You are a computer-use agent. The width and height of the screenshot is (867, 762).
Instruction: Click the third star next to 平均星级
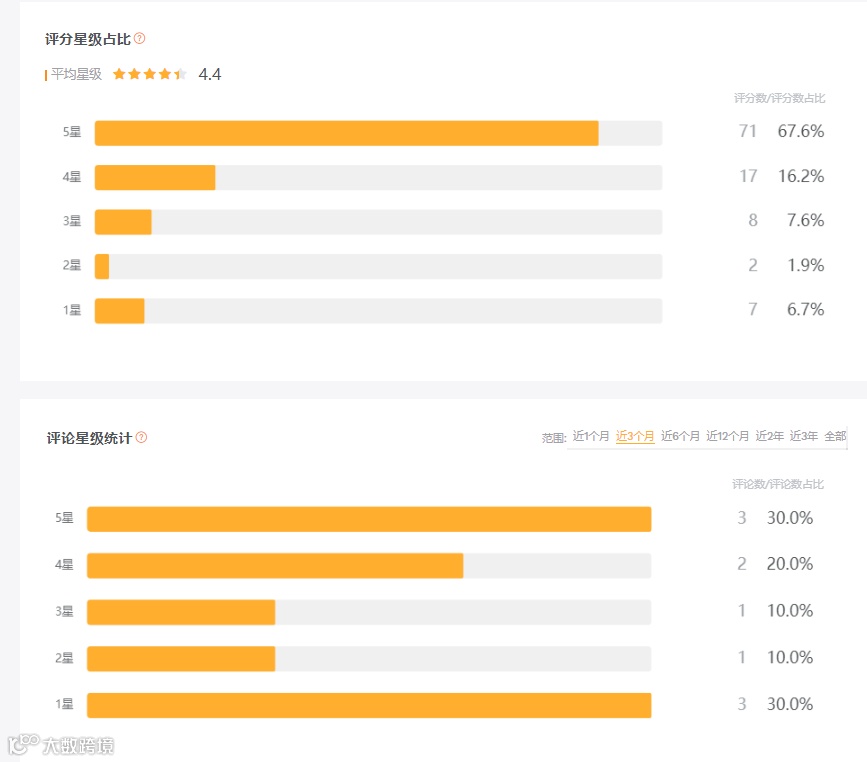(x=147, y=73)
